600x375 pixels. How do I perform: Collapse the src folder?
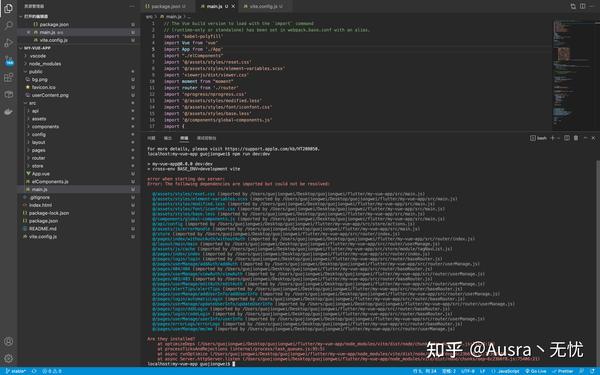coord(30,103)
